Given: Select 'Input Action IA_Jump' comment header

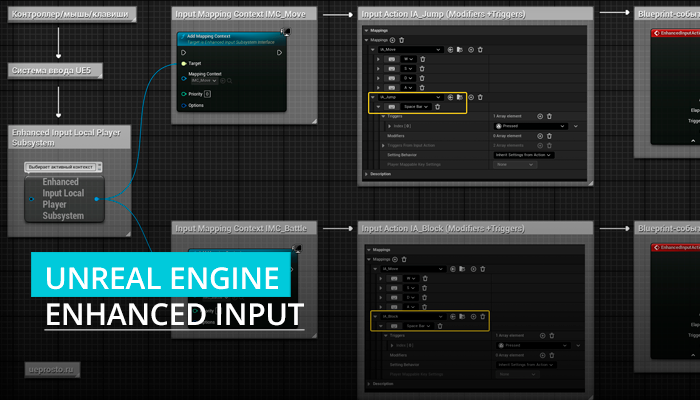Looking at the screenshot, I should 475,14.
